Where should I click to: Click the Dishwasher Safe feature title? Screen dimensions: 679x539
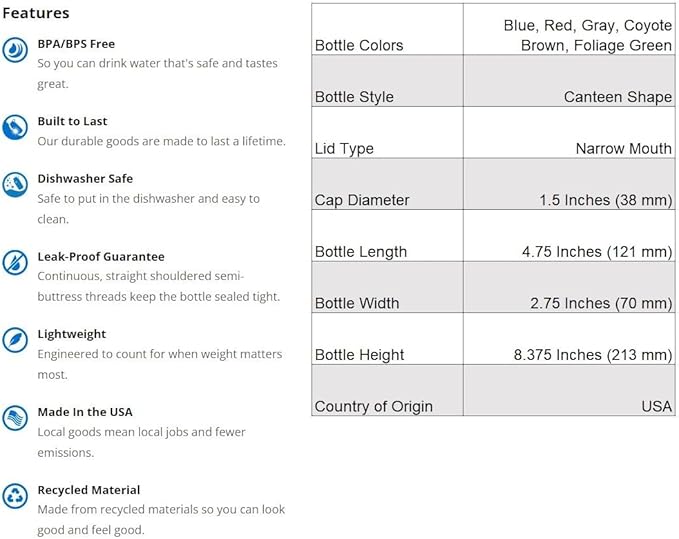tap(85, 179)
